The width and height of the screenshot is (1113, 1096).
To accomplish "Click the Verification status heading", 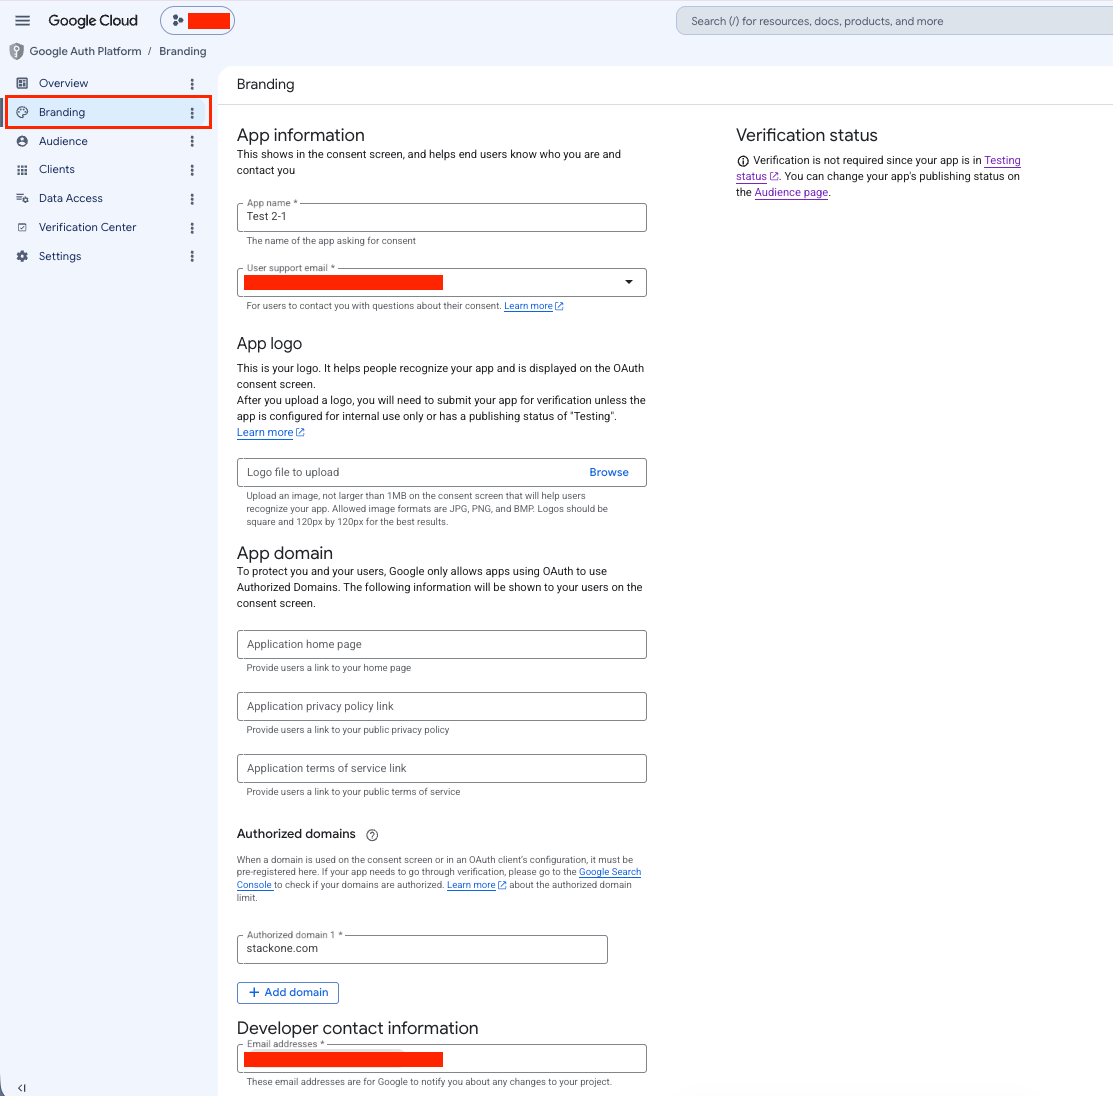I will (806, 135).
